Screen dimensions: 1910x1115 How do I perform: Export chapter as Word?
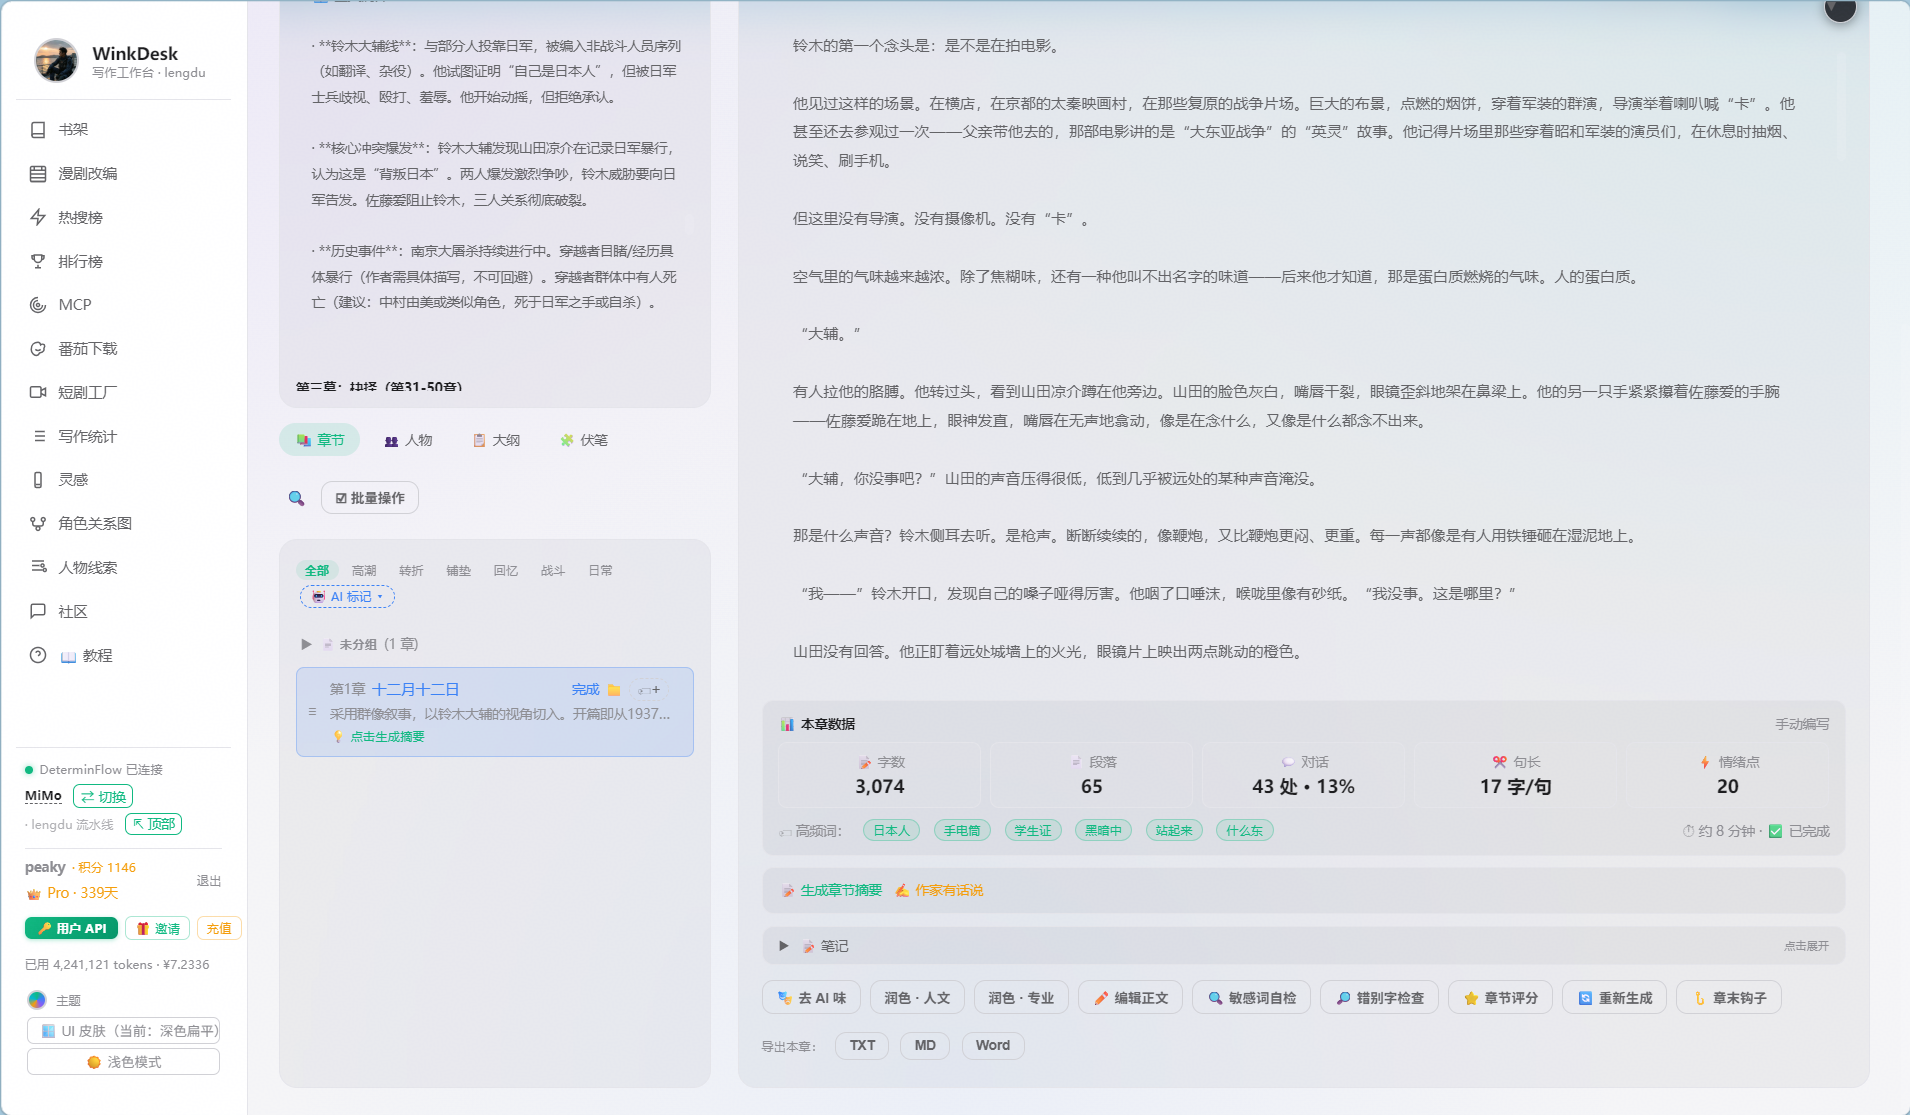point(993,1046)
